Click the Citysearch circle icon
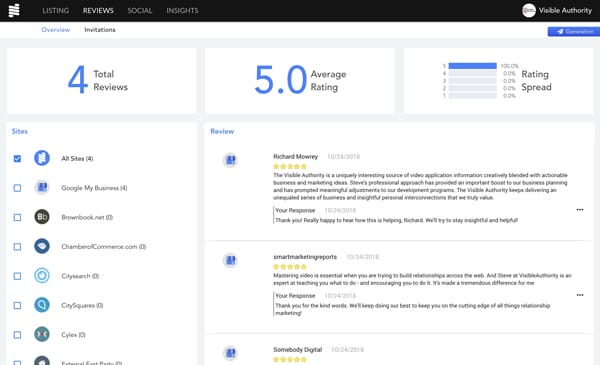 (x=42, y=276)
